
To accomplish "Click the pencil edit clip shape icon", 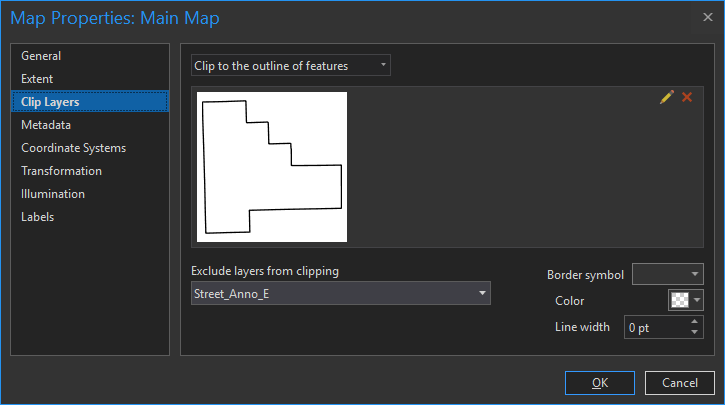I will click(667, 97).
